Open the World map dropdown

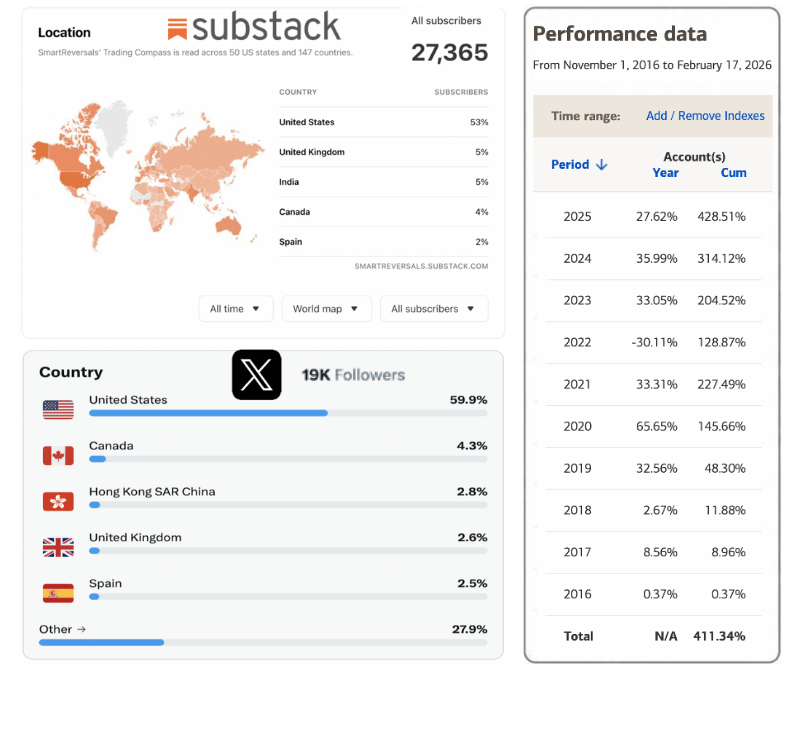point(327,309)
